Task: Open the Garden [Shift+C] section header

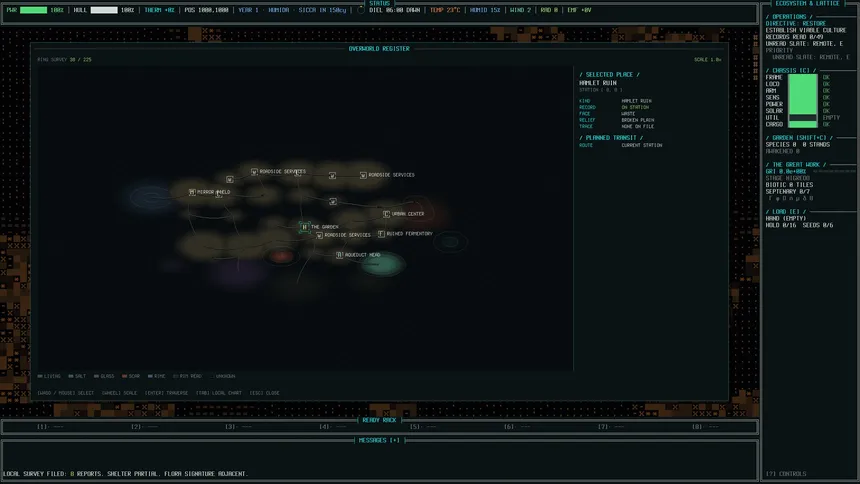Action: [x=799, y=138]
